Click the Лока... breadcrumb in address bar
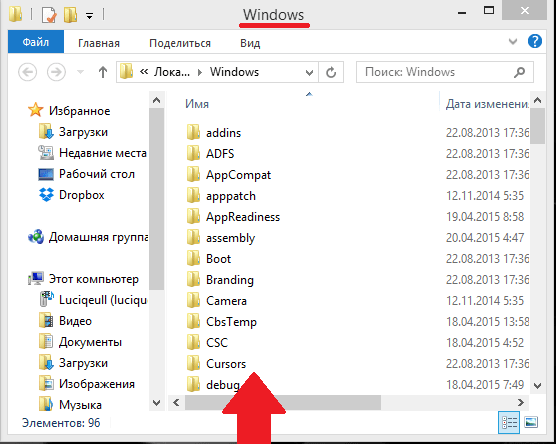The width and height of the screenshot is (556, 444). (172, 72)
